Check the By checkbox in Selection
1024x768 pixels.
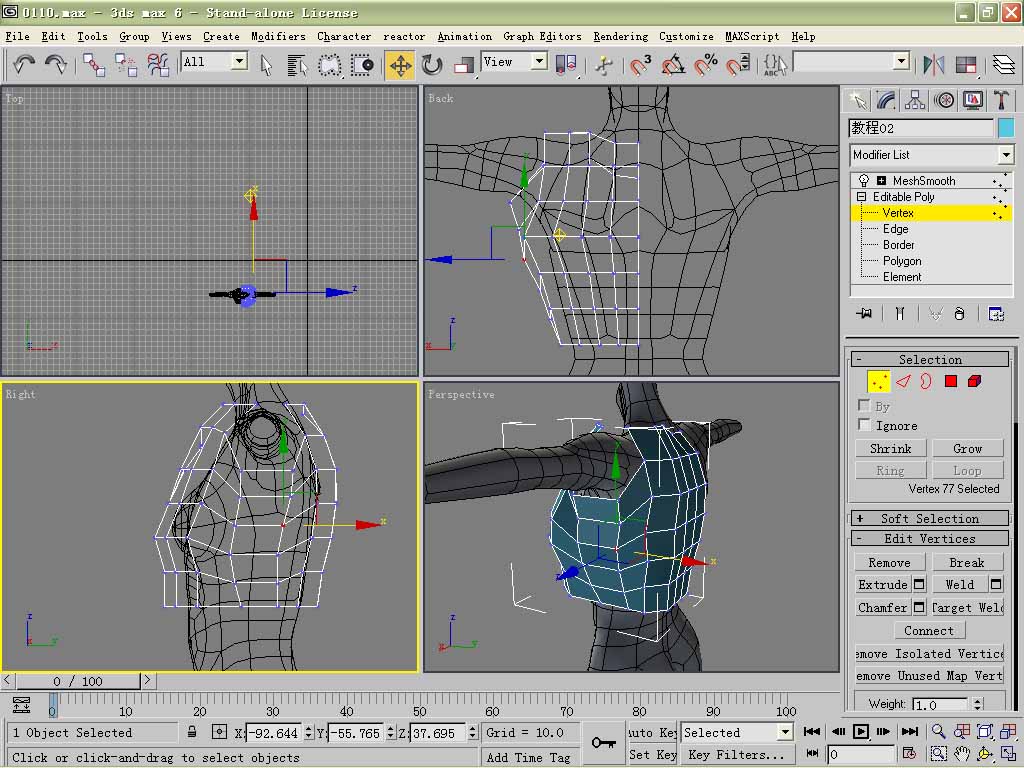(x=865, y=406)
